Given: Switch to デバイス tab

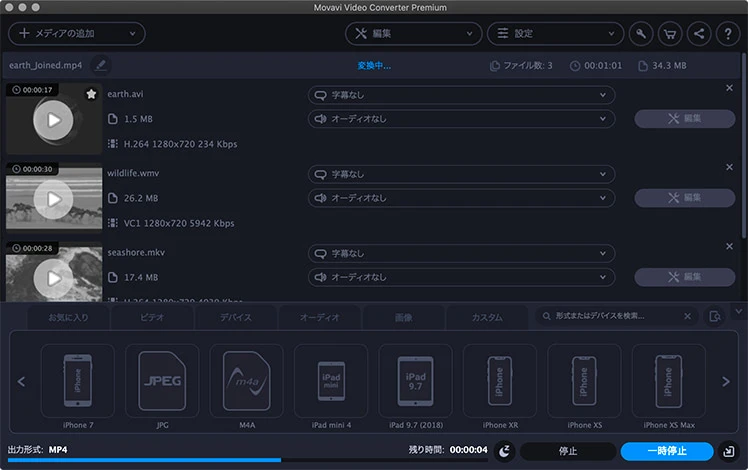Looking at the screenshot, I should 236,317.
